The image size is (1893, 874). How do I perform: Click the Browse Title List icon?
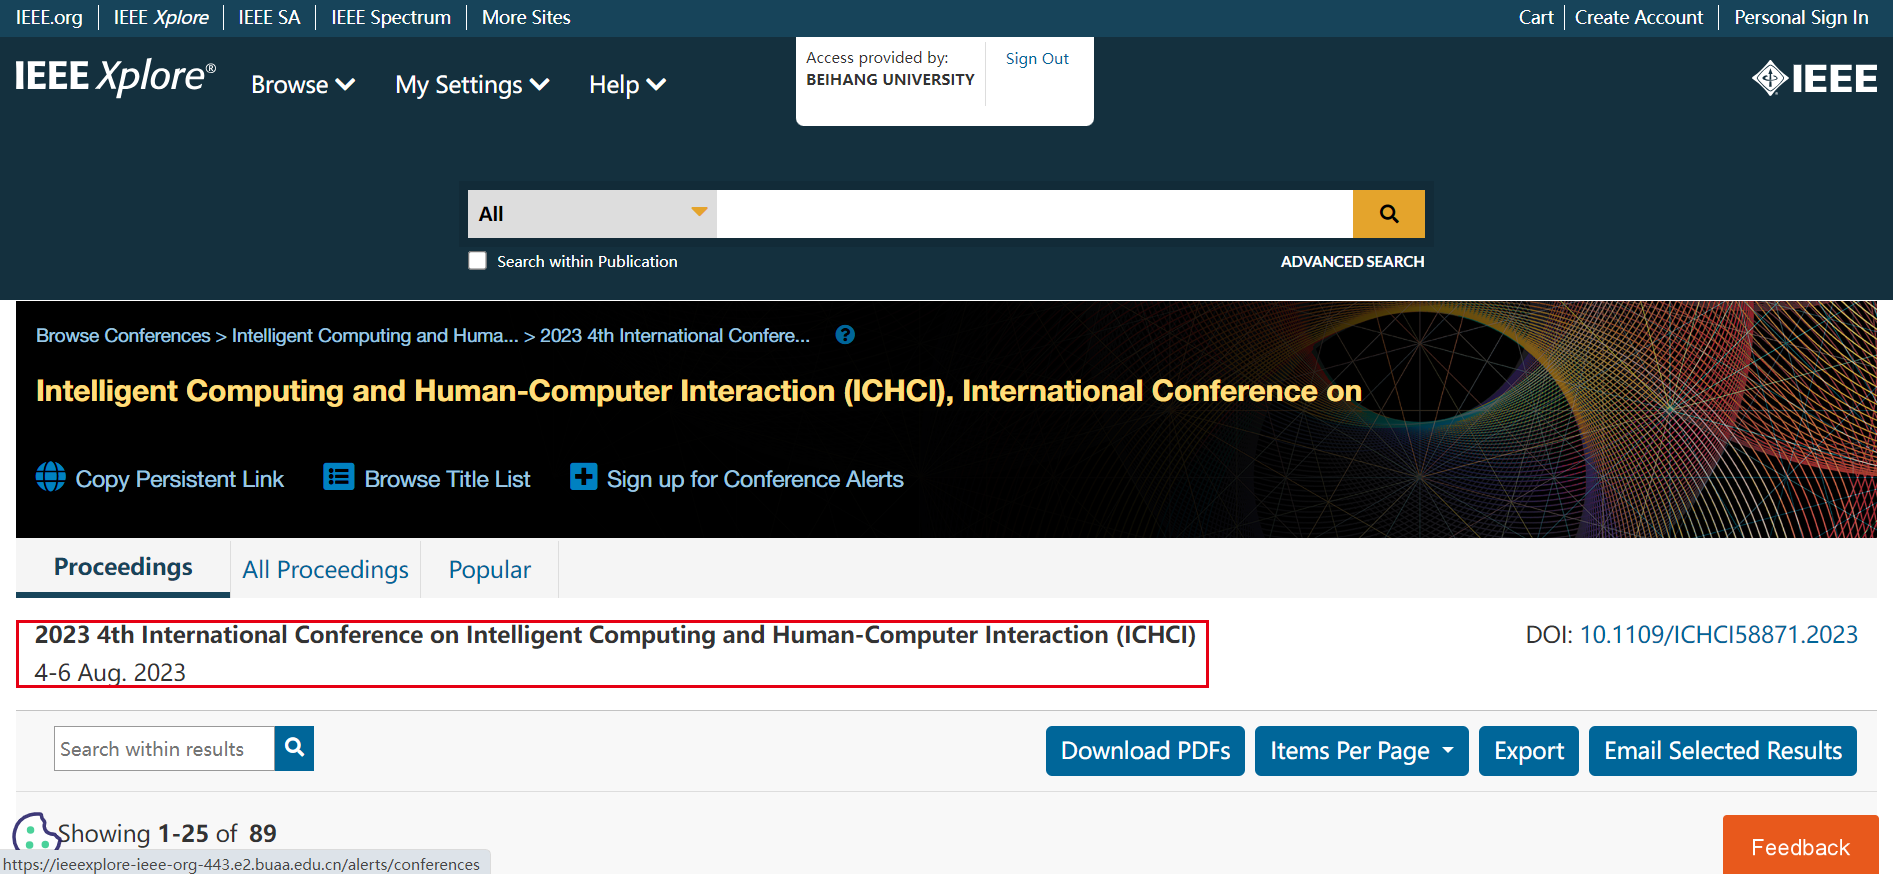[x=339, y=477]
